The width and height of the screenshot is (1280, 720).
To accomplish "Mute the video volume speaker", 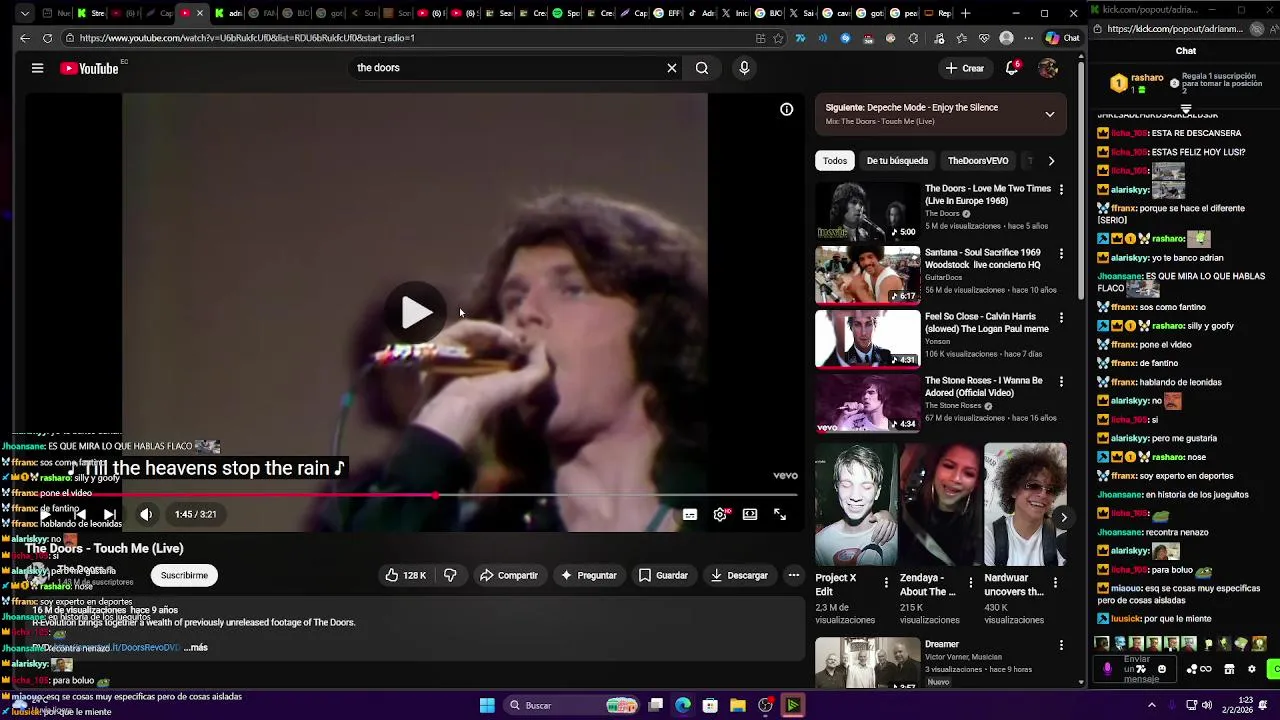I will (x=146, y=514).
